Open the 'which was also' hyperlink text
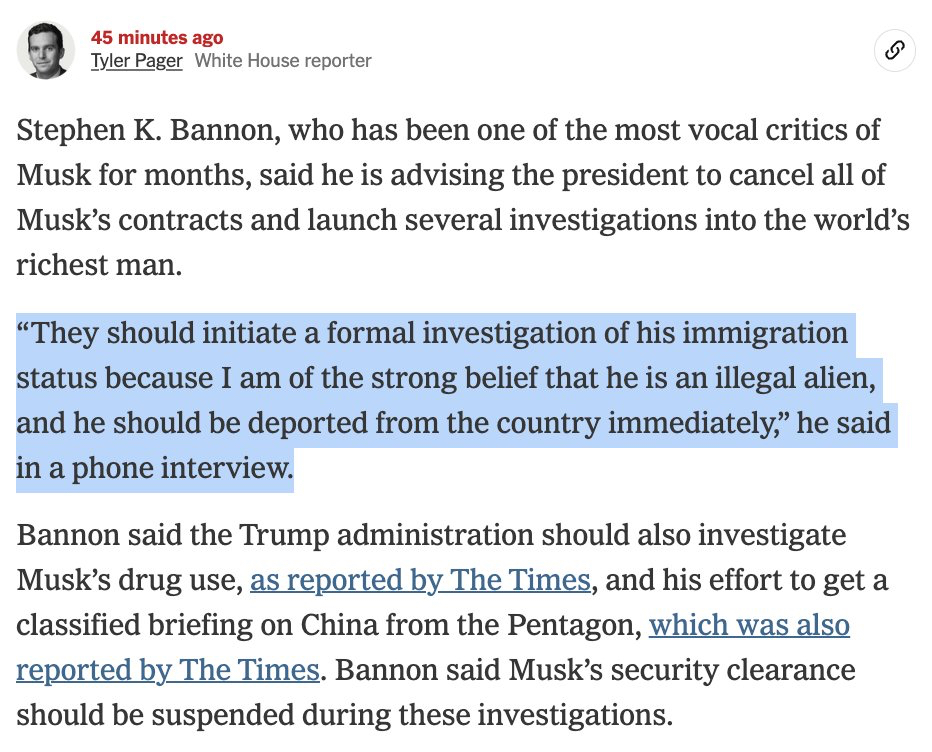 [749, 625]
